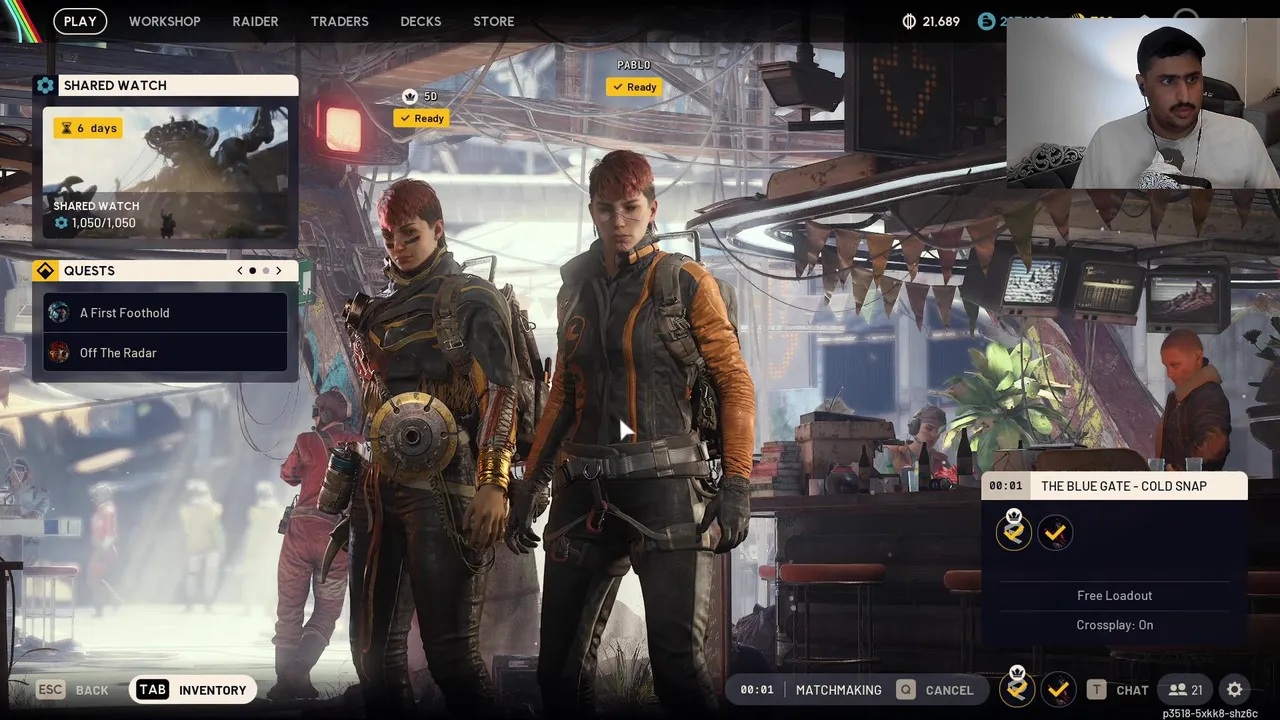Open the Decks tab
This screenshot has width=1280, height=720.
(x=420, y=21)
